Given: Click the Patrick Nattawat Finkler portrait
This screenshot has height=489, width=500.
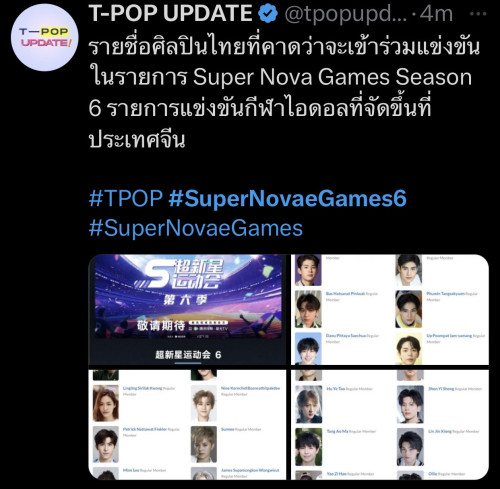Looking at the screenshot, I should 106,444.
